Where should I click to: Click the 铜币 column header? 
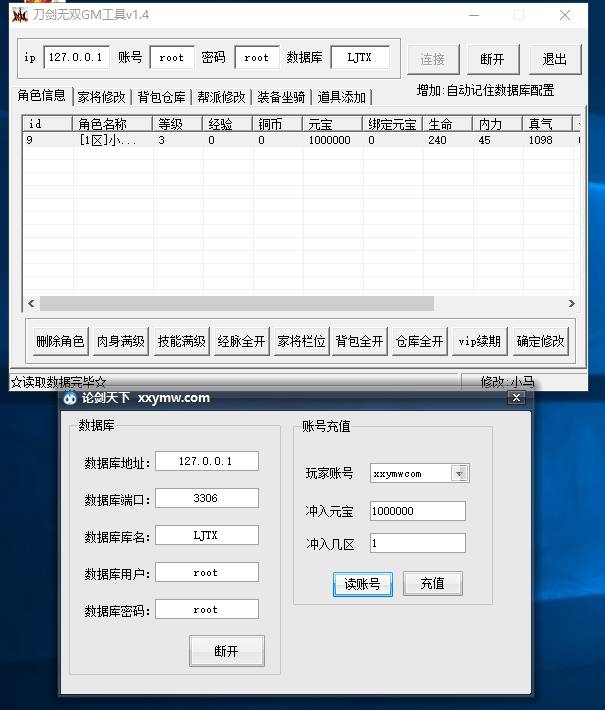[x=278, y=124]
